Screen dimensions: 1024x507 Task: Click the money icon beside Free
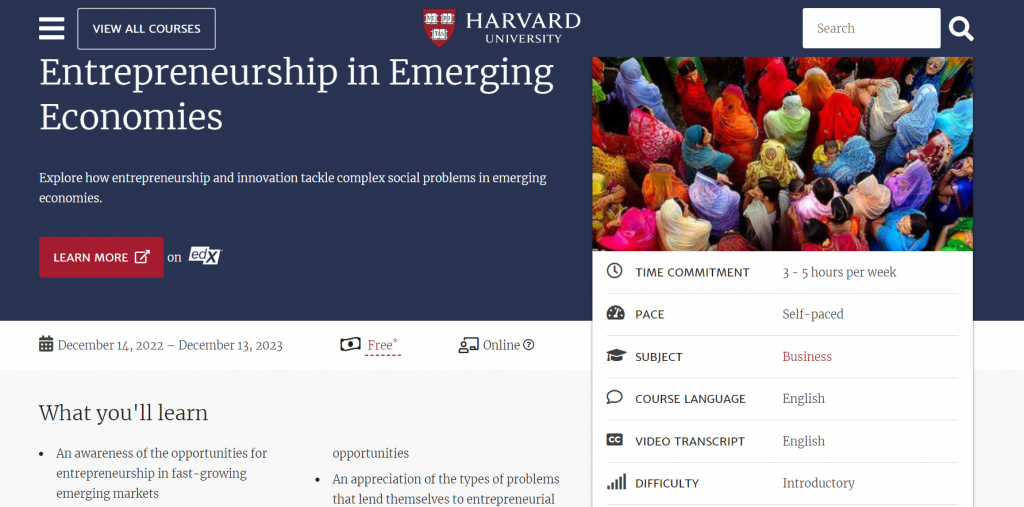[x=350, y=345]
